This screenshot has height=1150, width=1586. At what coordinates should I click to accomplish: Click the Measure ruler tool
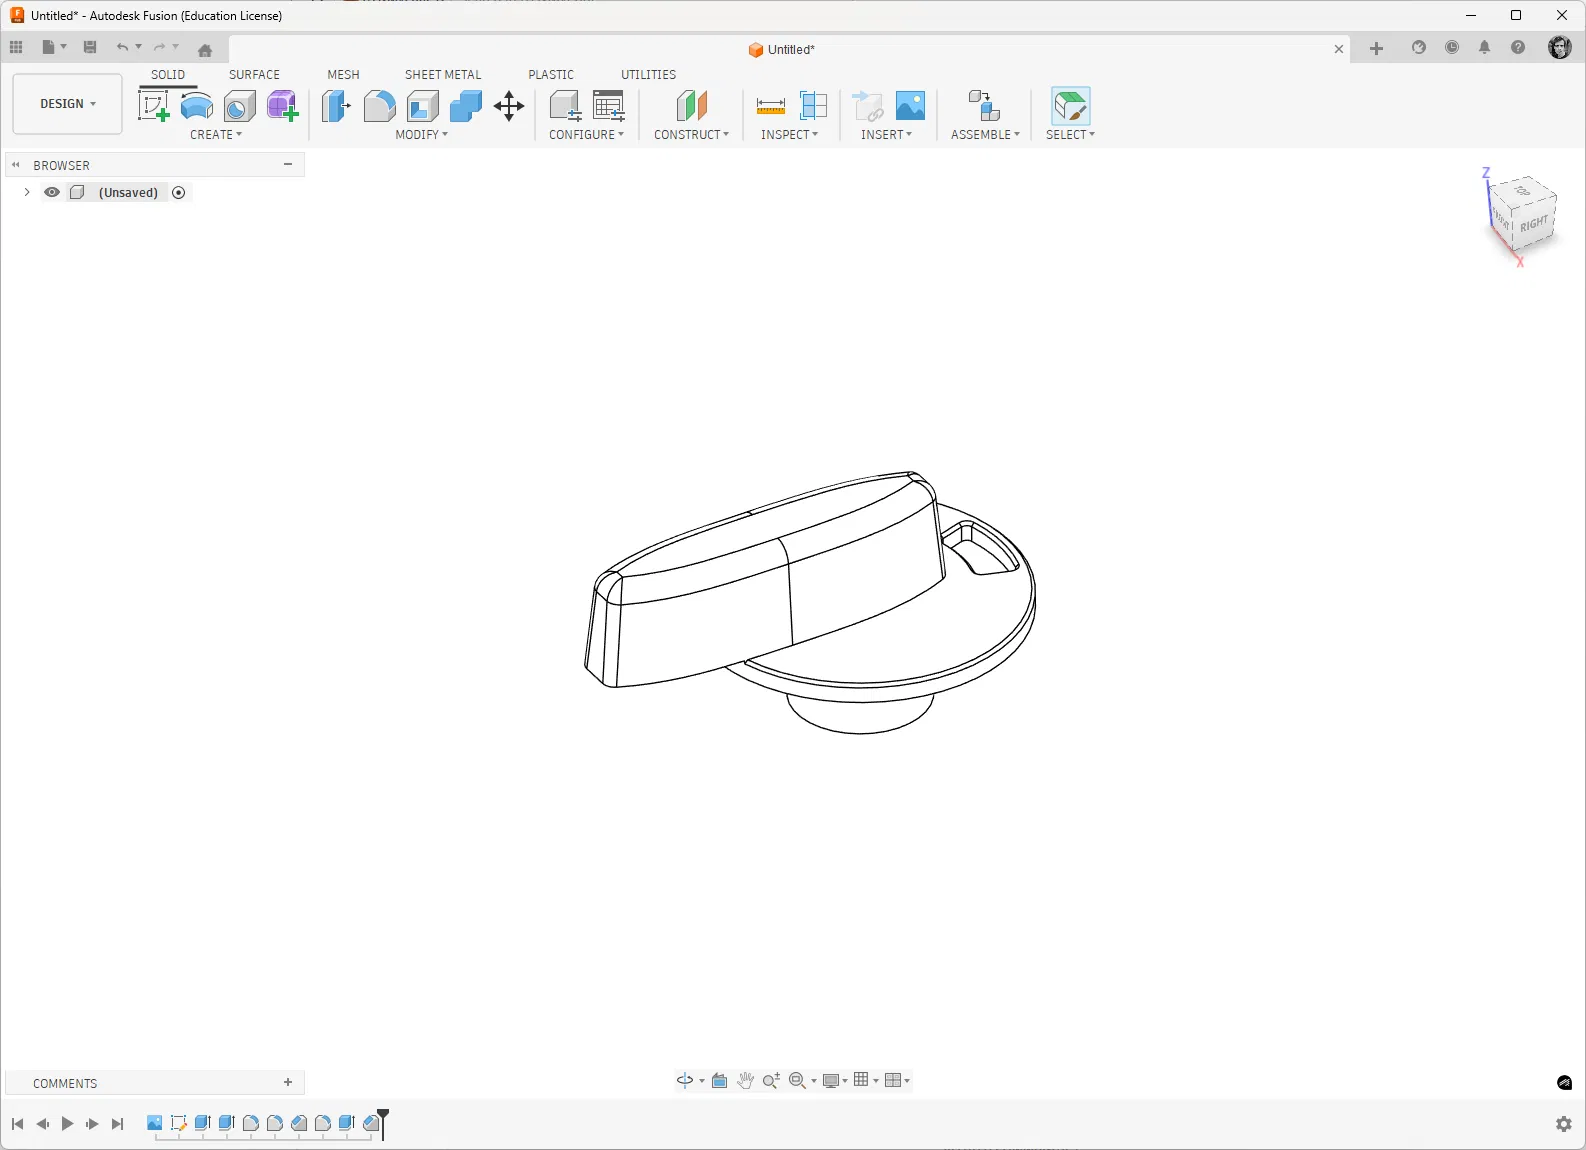click(771, 105)
